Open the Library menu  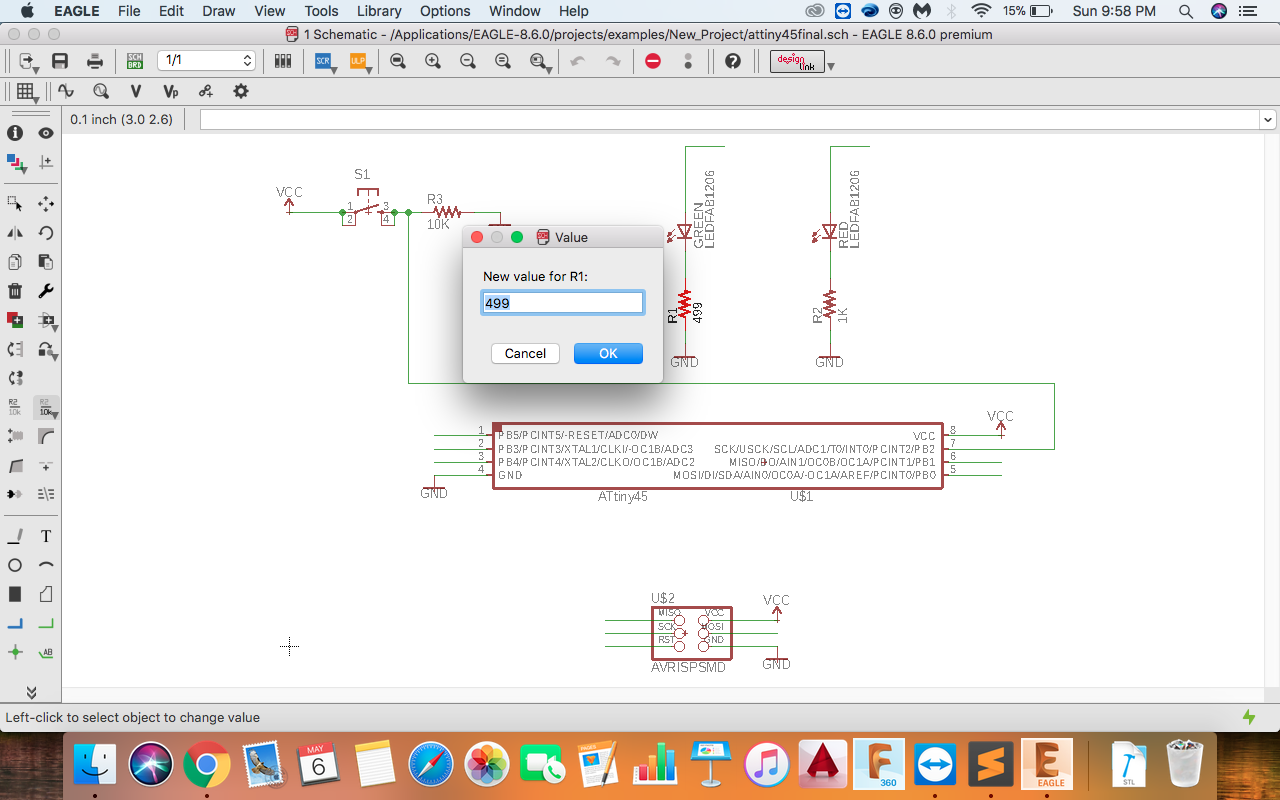(x=379, y=11)
